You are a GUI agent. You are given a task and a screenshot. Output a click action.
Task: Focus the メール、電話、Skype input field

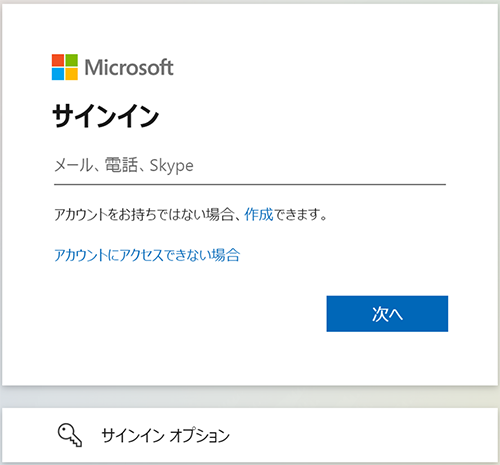click(x=250, y=166)
